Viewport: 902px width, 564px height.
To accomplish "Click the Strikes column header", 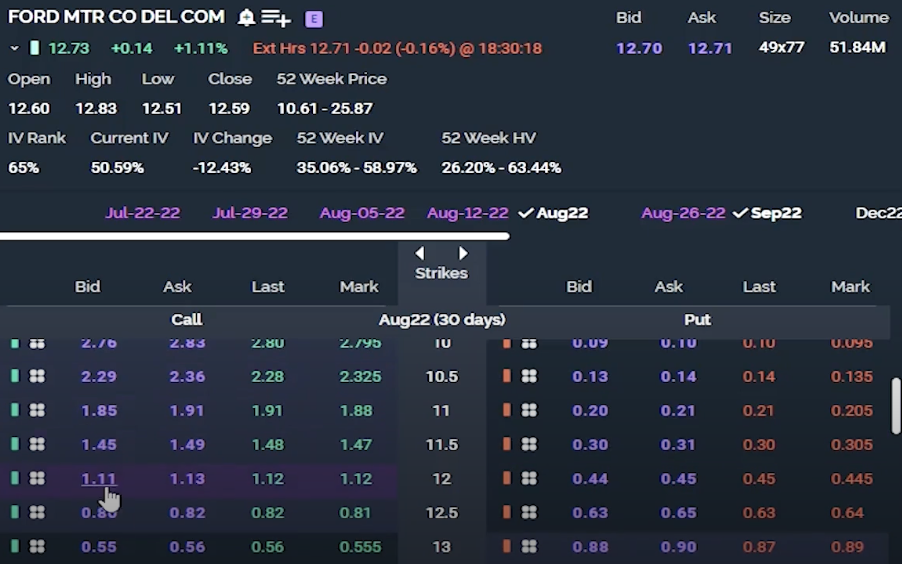I will (x=442, y=273).
